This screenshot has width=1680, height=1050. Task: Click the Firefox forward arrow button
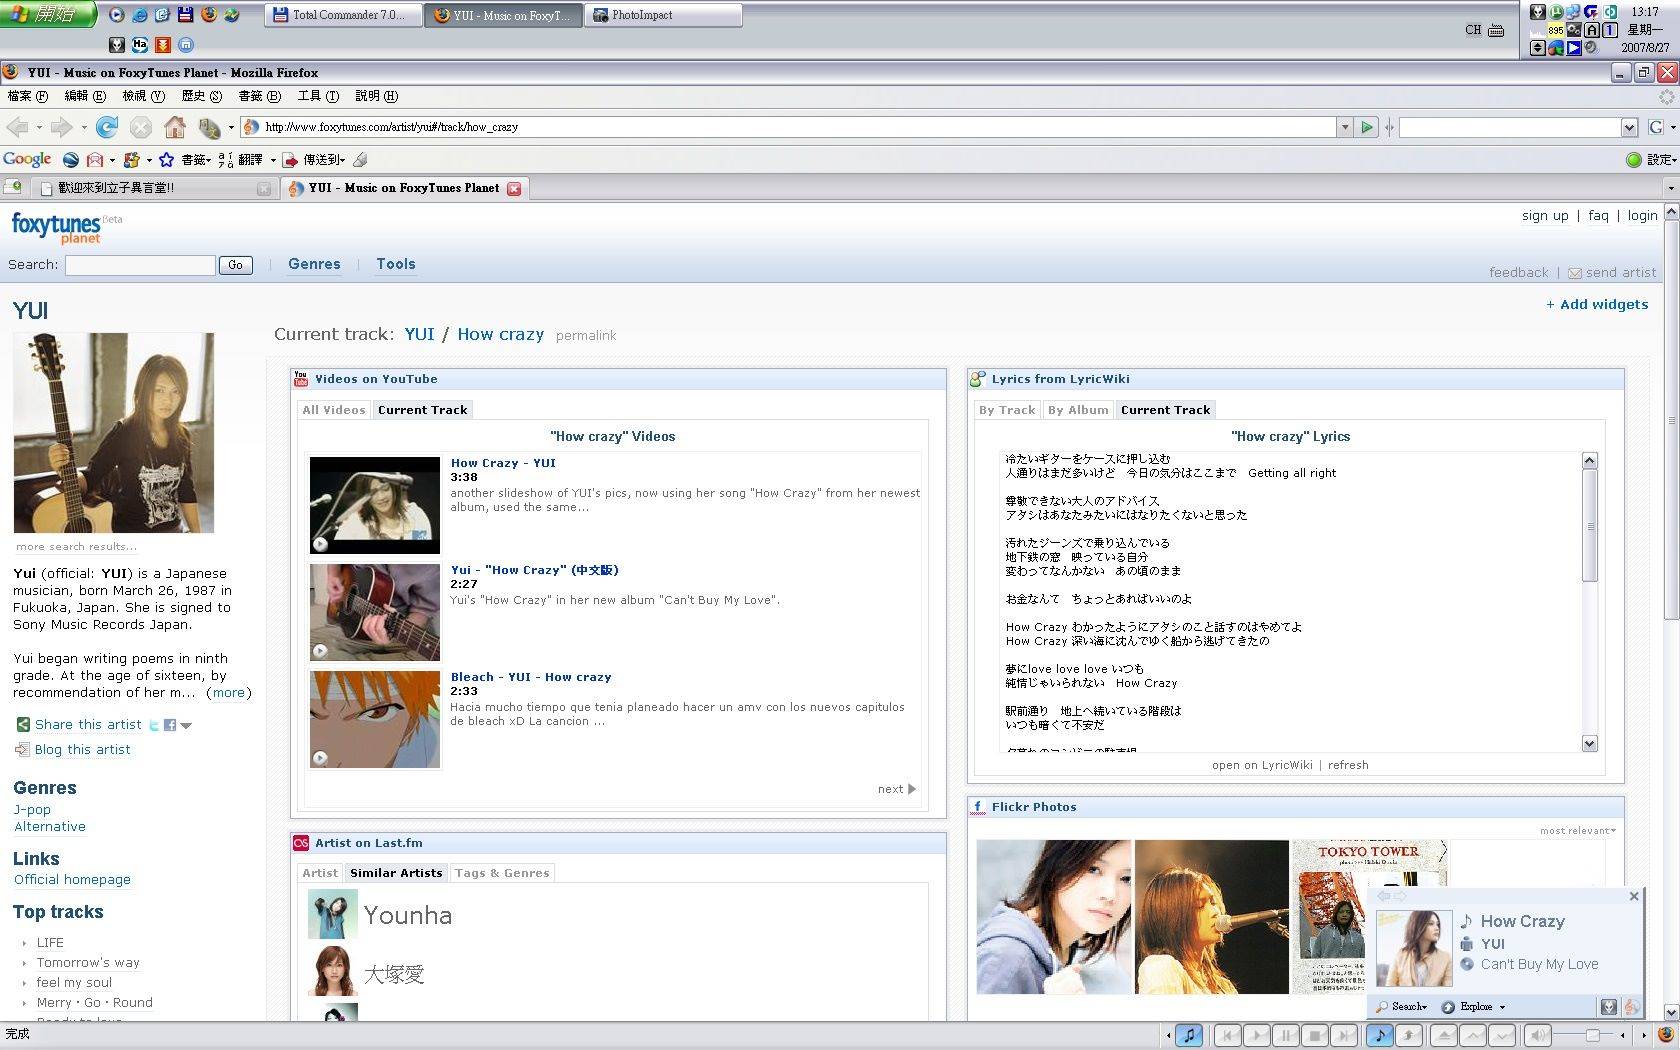point(62,127)
